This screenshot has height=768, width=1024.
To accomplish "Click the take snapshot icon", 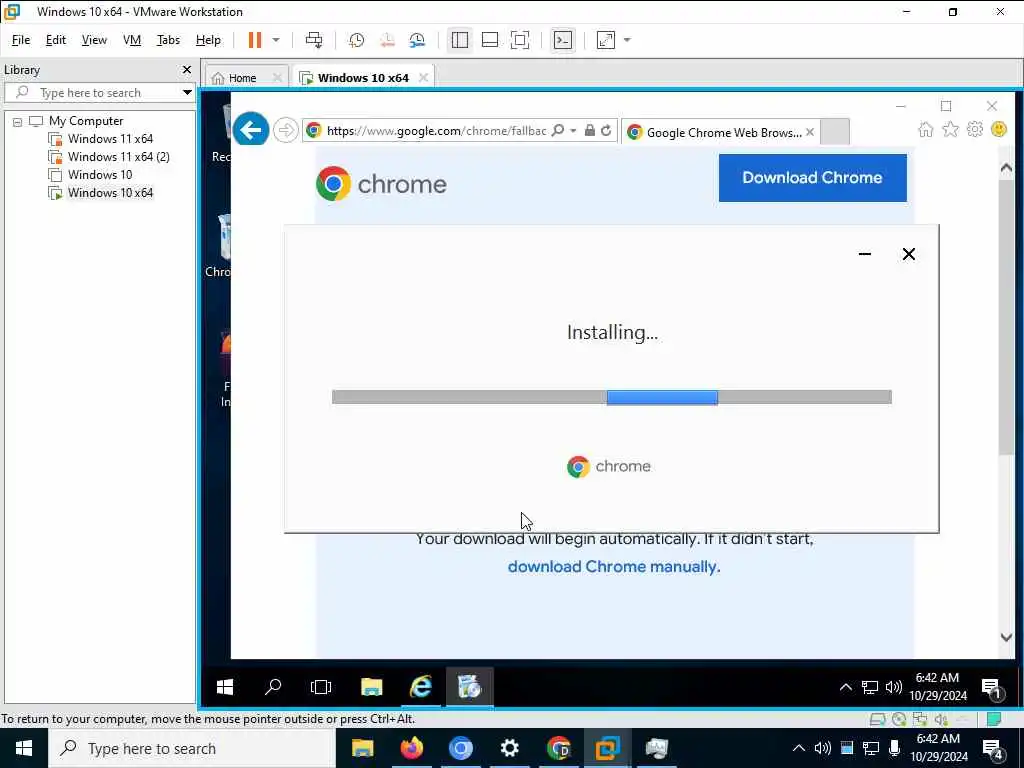I will coord(357,40).
